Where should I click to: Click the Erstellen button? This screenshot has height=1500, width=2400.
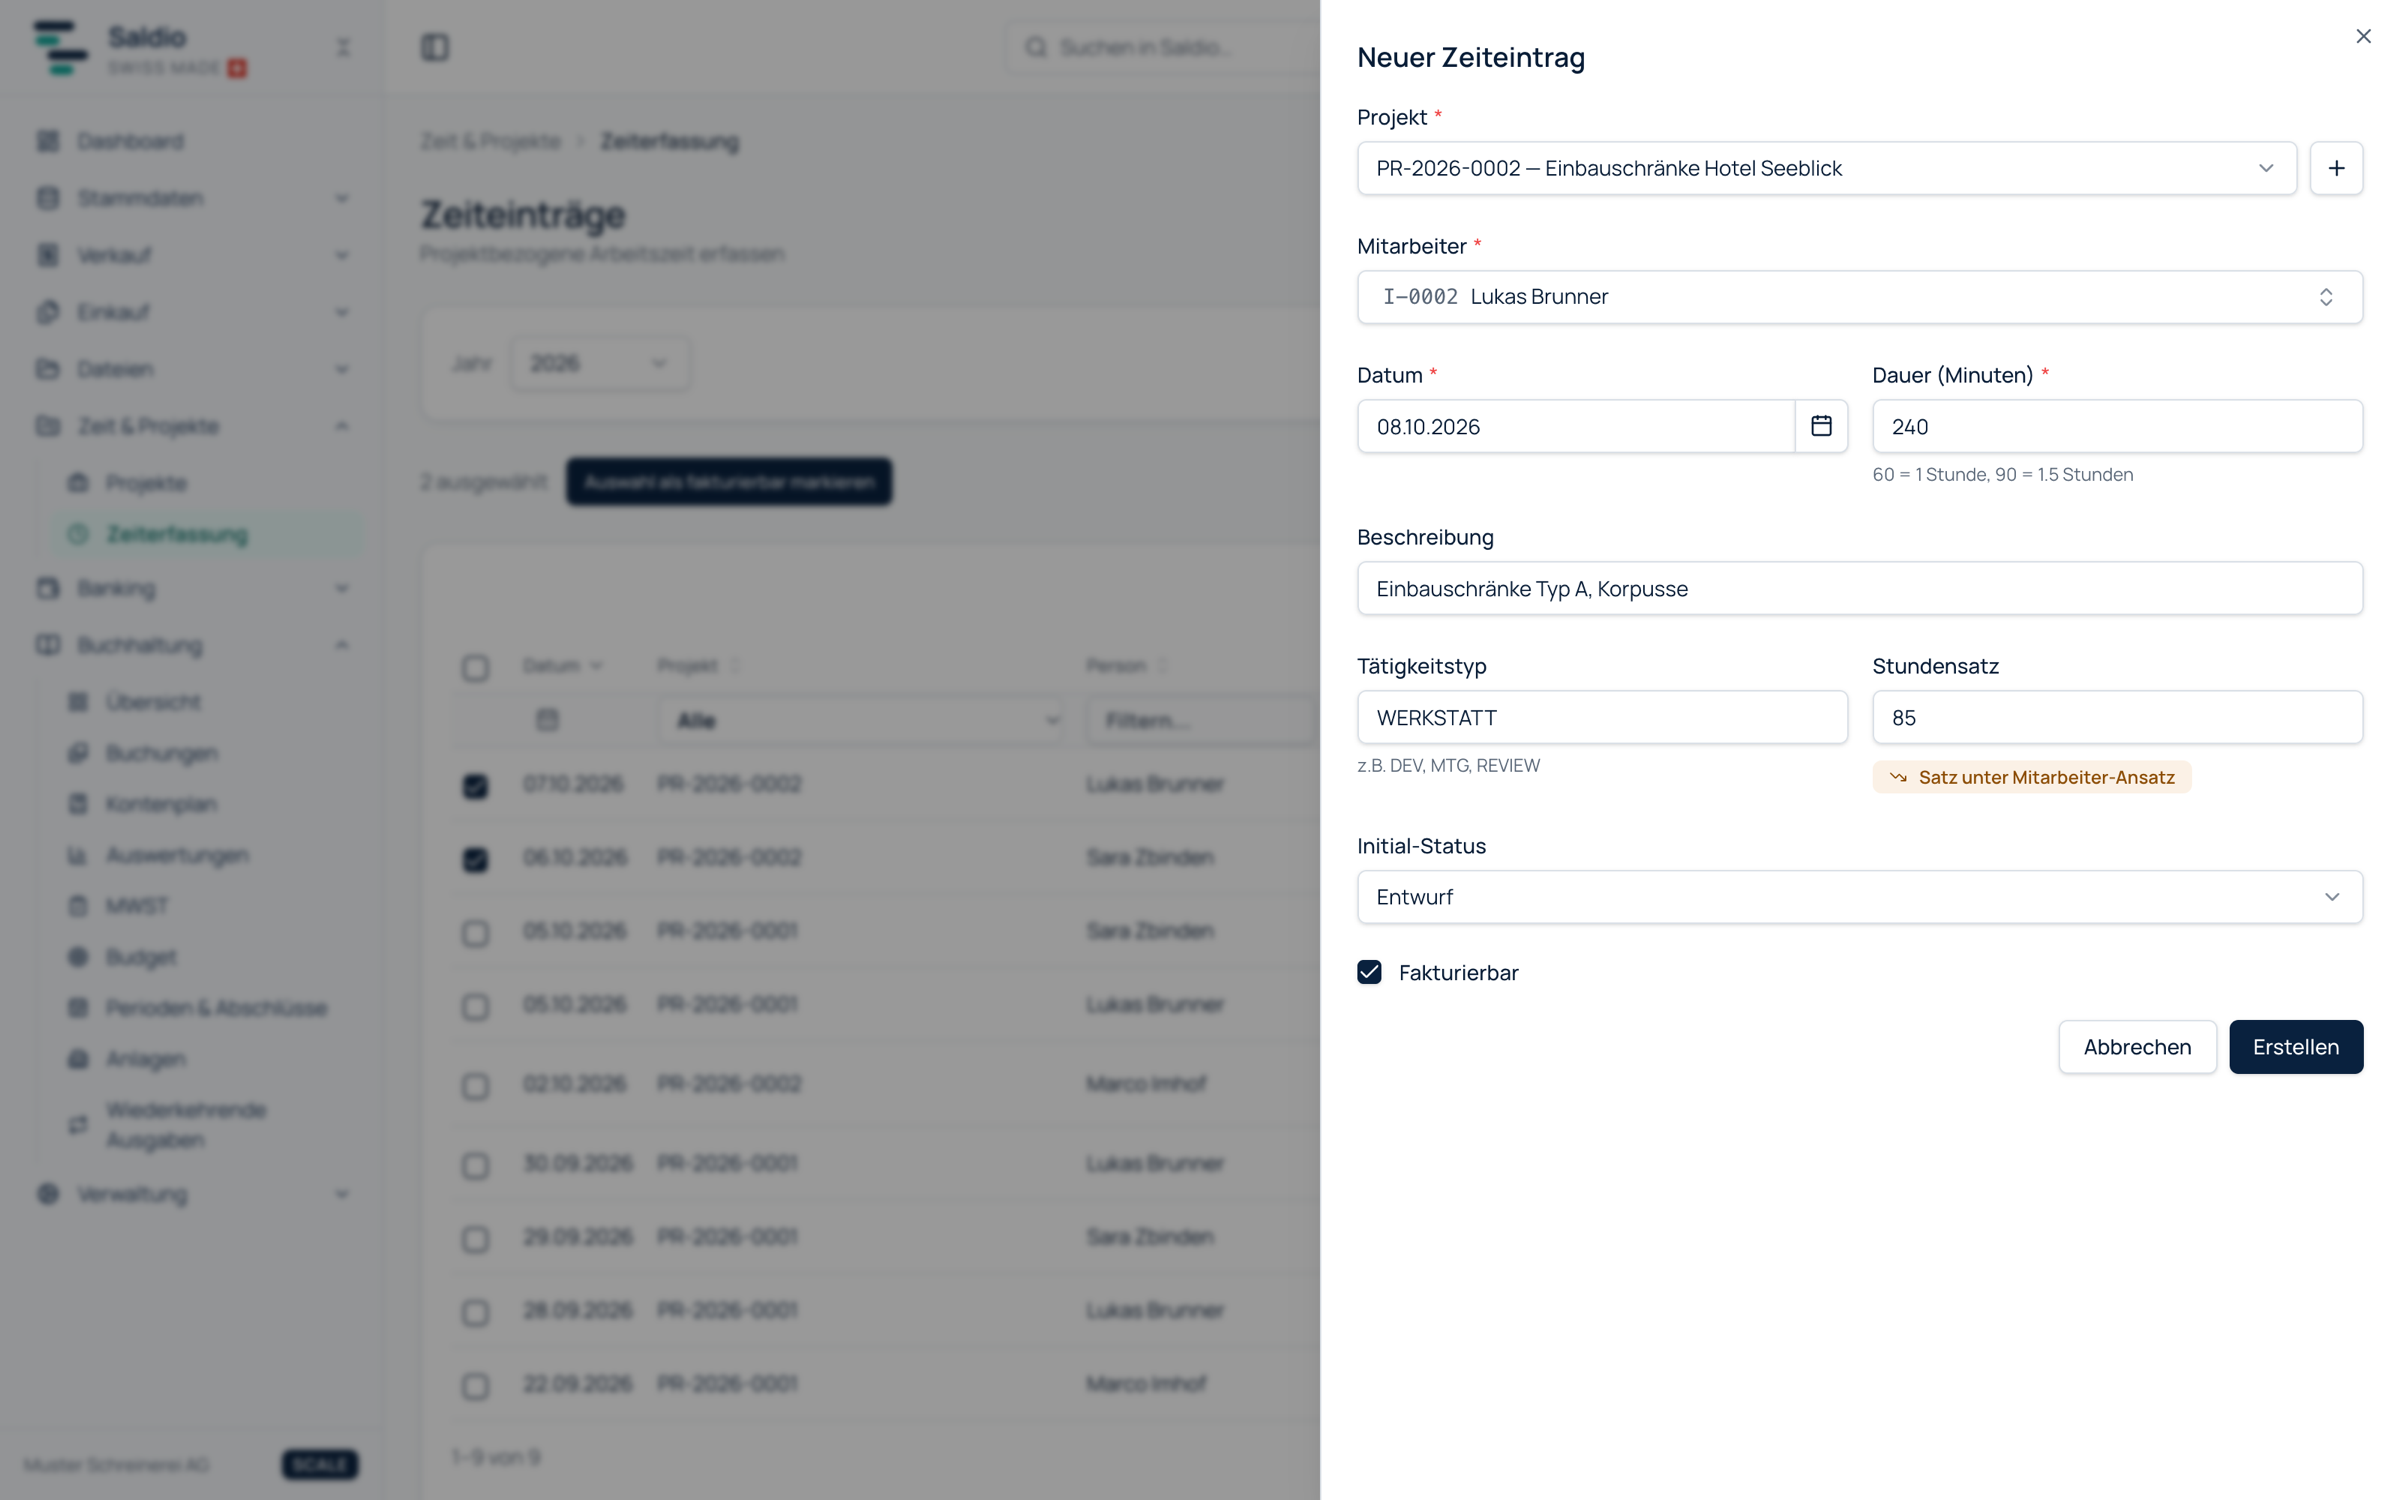[2296, 1047]
